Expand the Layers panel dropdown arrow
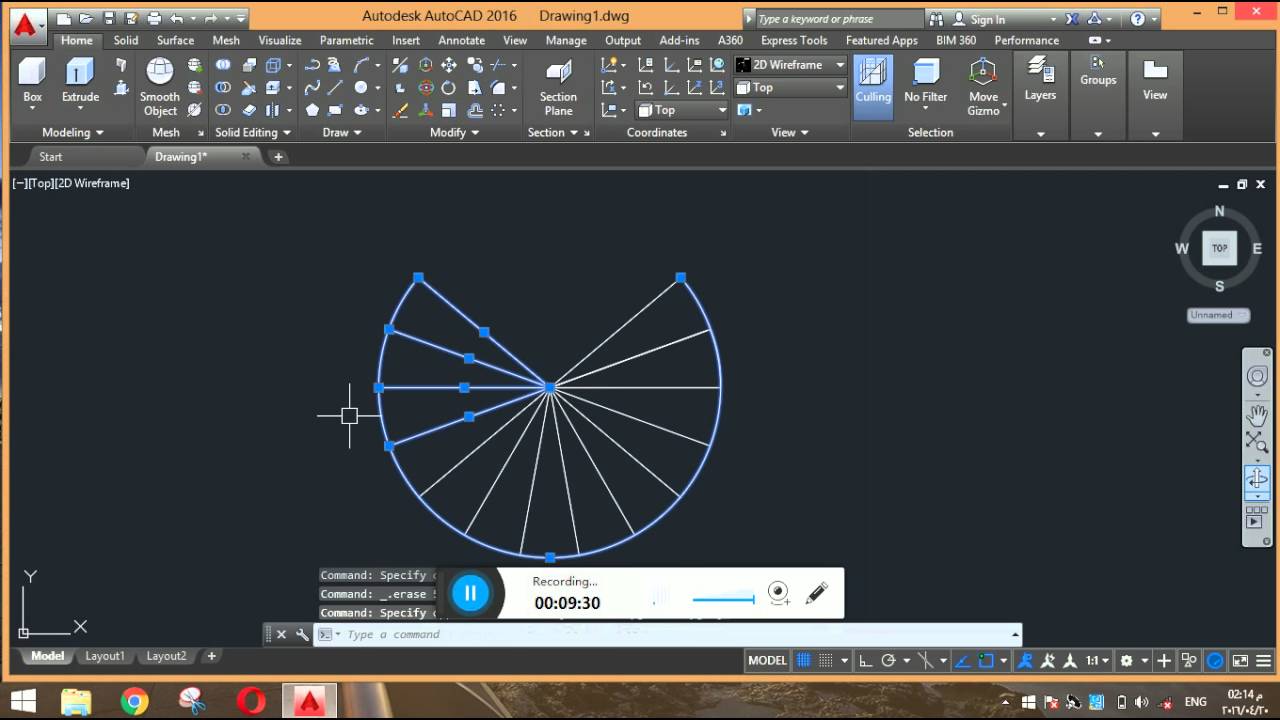The image size is (1280, 720). coord(1040,134)
